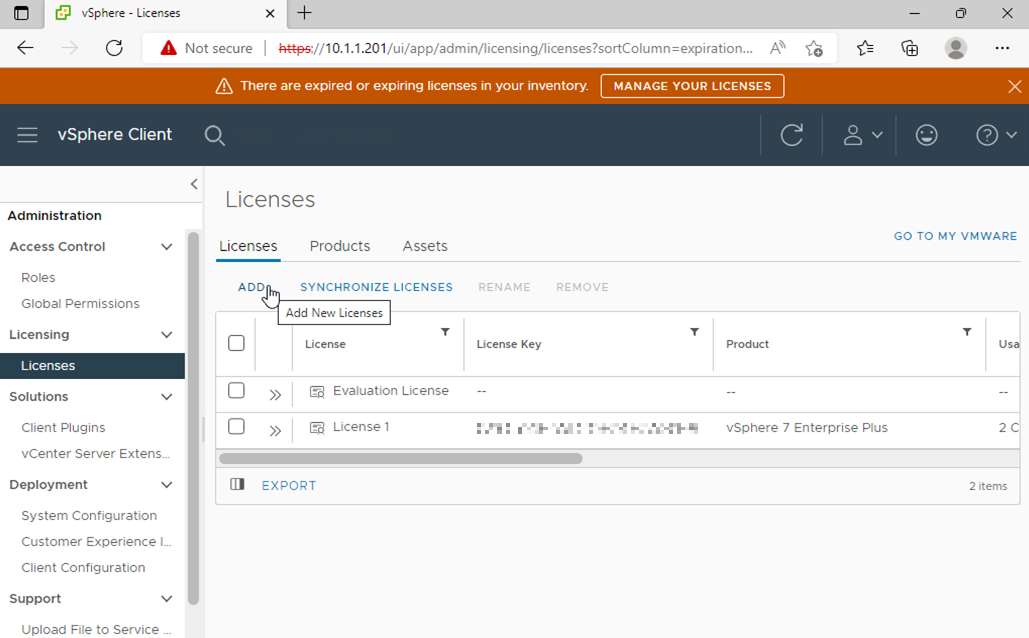Switch to the Products tab
1029x638 pixels.
coord(339,246)
